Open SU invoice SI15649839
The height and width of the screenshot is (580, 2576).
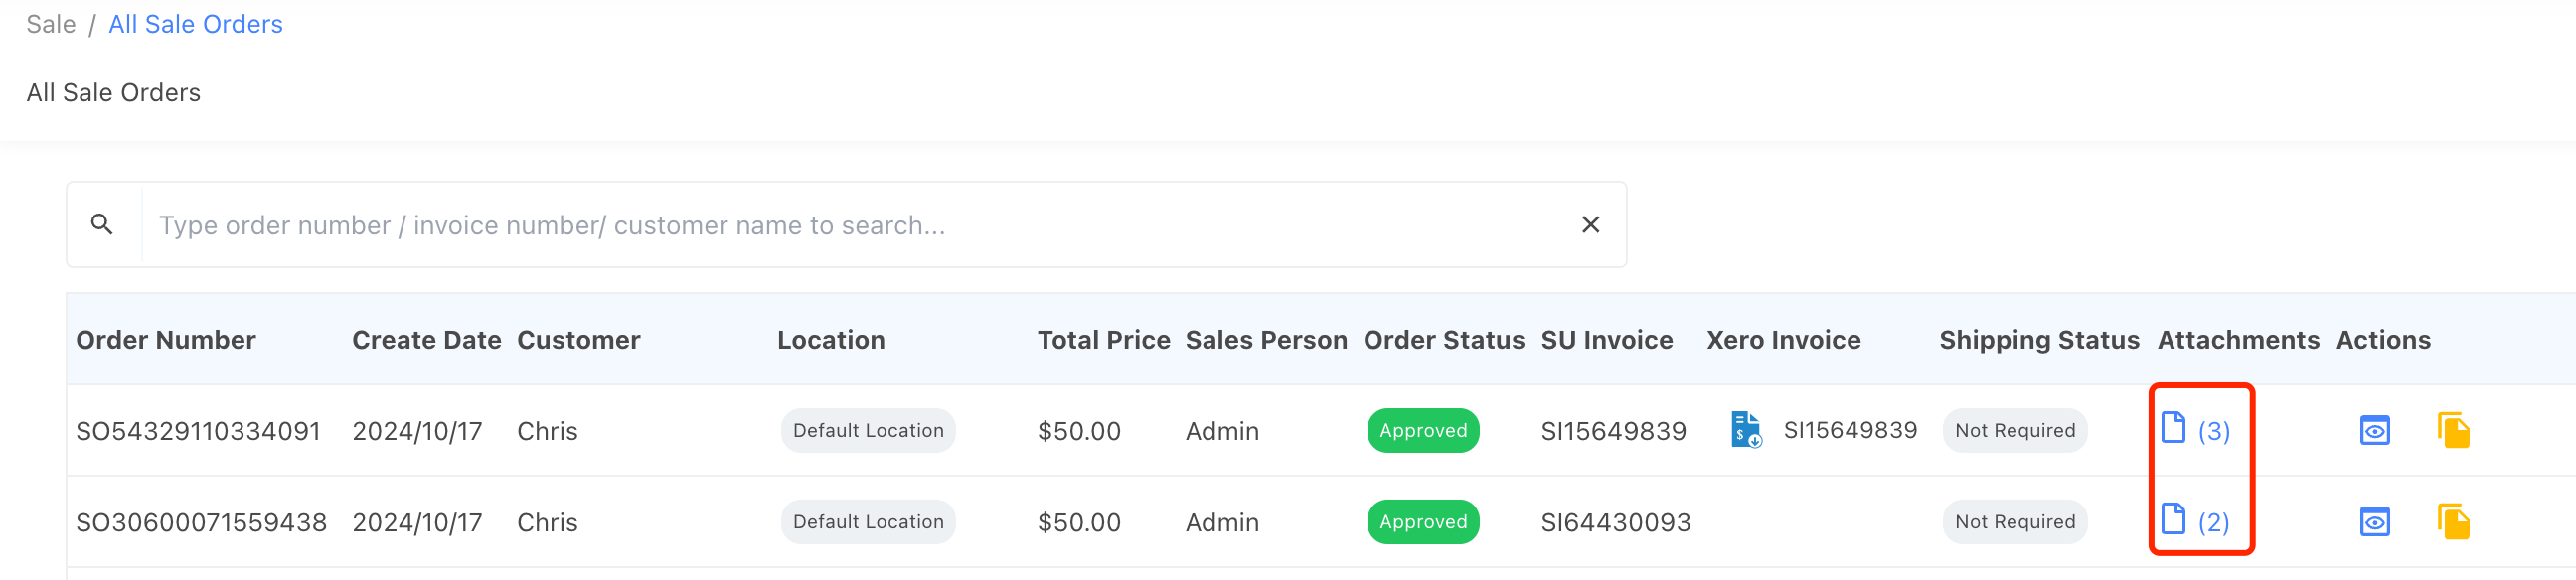[x=1612, y=431]
